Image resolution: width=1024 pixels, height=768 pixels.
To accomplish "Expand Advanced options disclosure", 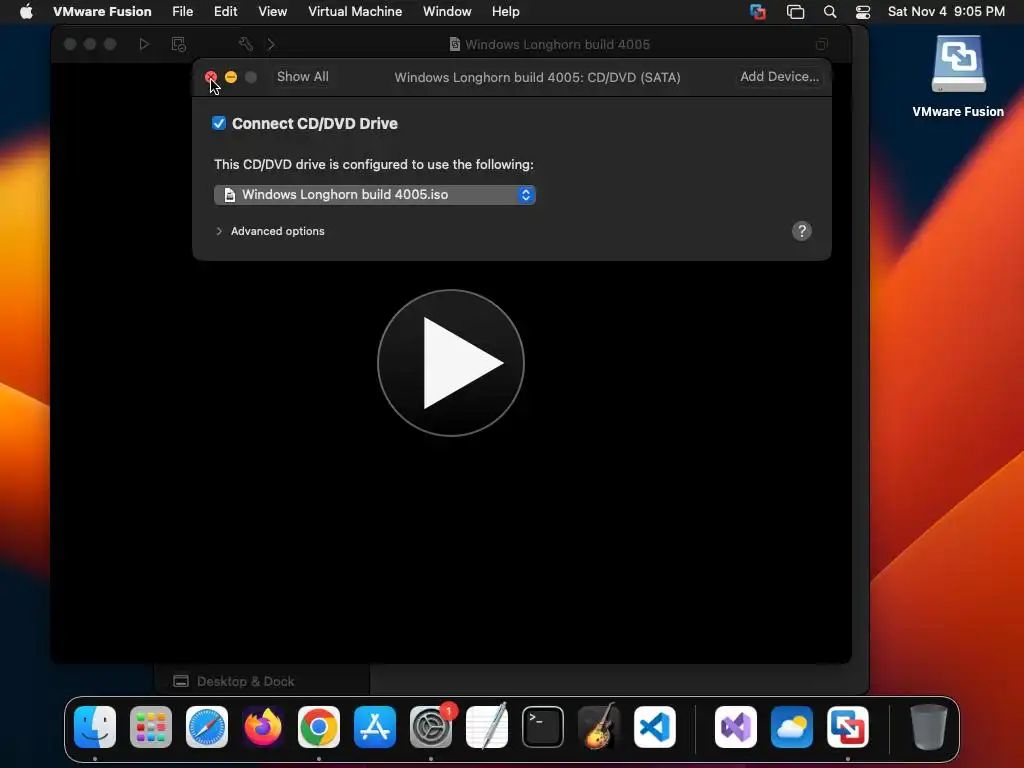I will 219,231.
